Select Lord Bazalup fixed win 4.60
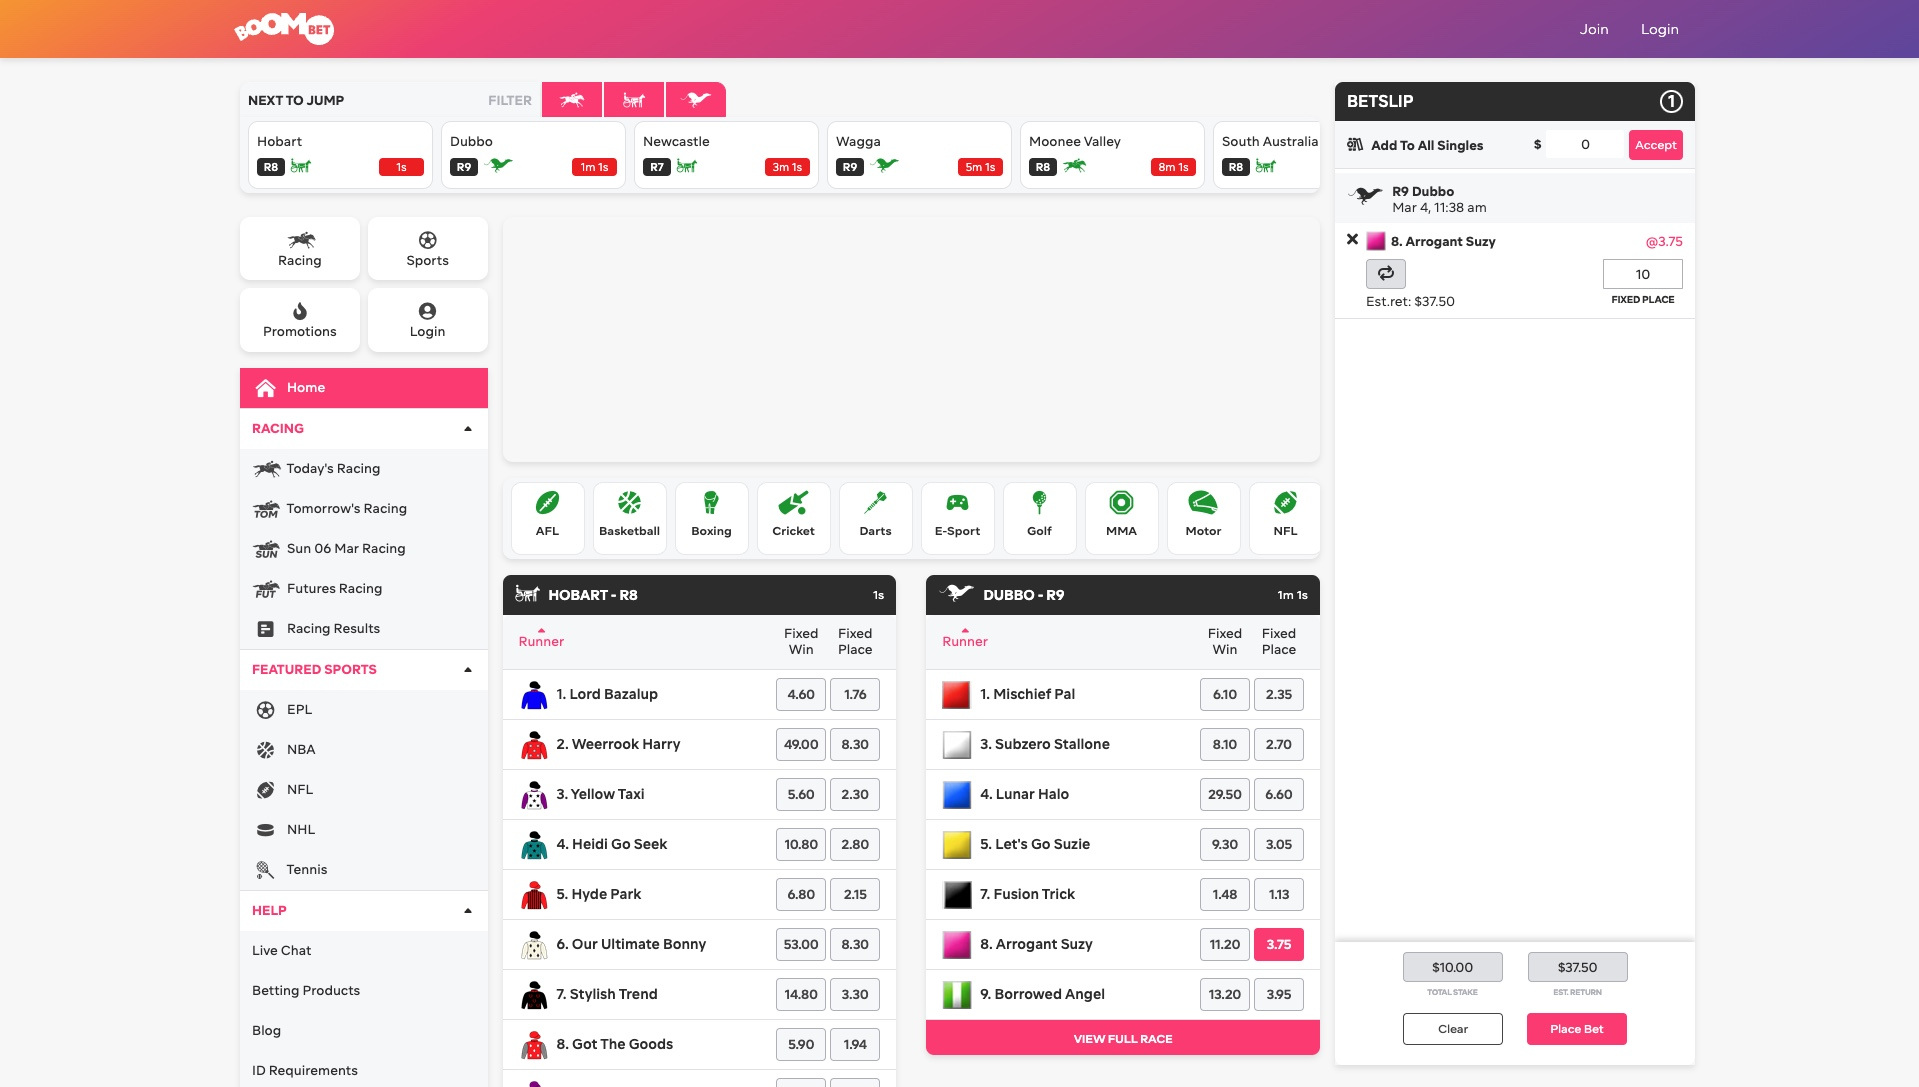The image size is (1919, 1087). 801,694
